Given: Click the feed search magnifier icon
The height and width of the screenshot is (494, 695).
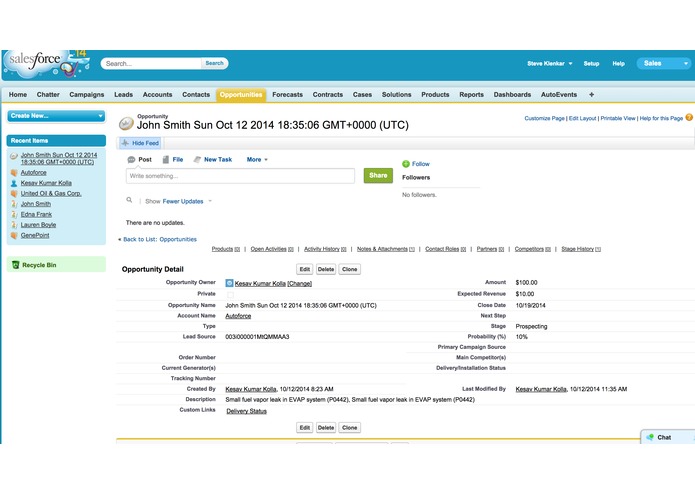Looking at the screenshot, I should (x=129, y=200).
